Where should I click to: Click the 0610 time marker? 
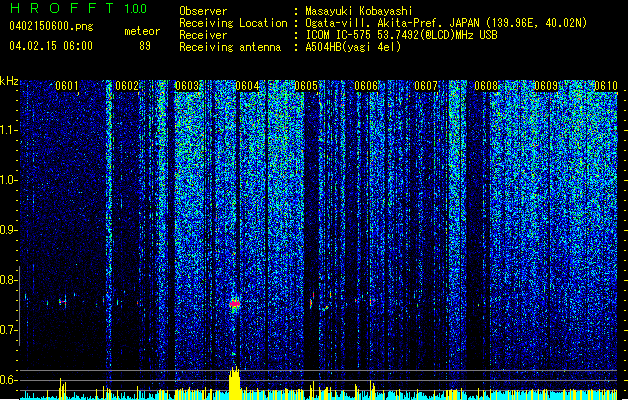(606, 86)
